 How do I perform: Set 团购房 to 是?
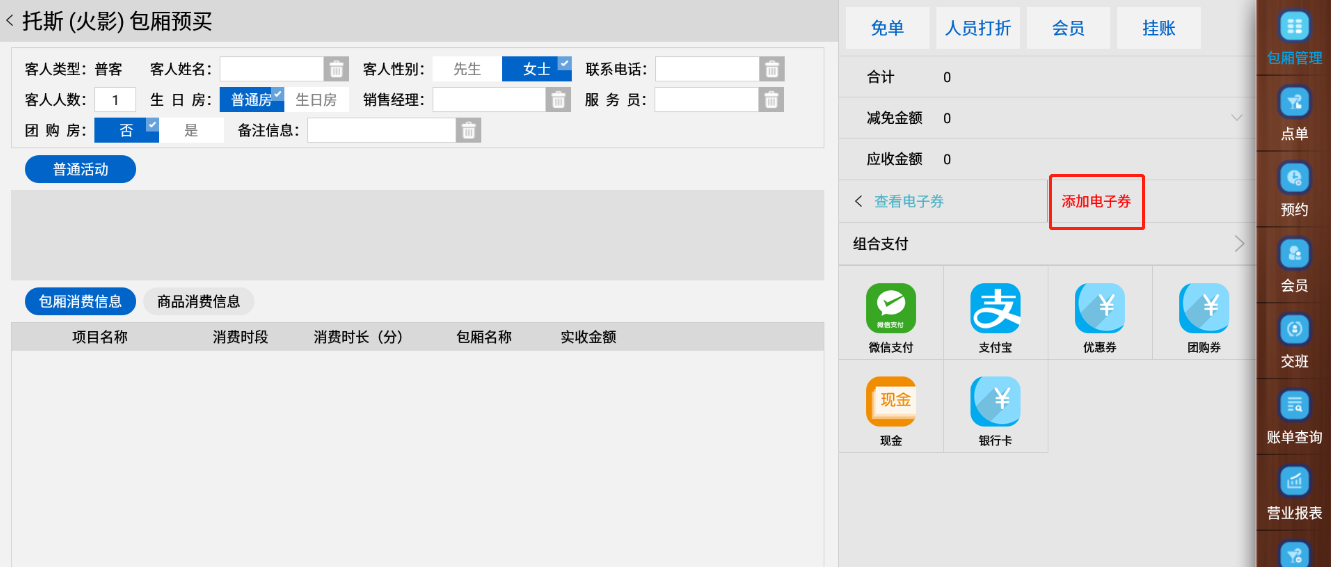[192, 131]
